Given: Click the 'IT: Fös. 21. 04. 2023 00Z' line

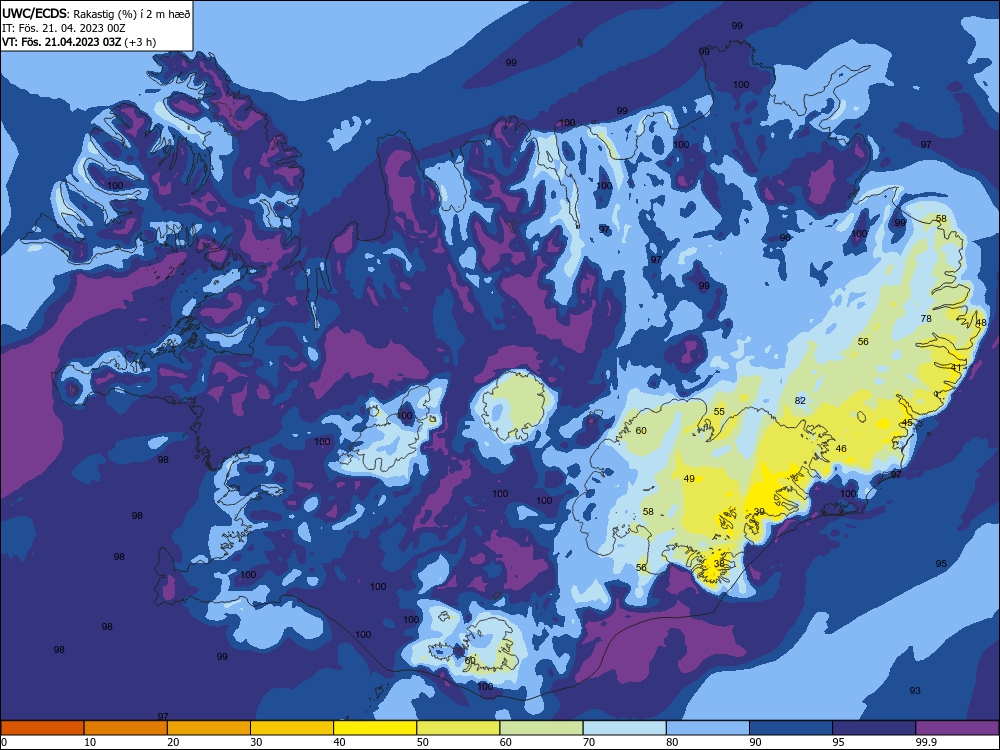Looking at the screenshot, I should (64, 28).
